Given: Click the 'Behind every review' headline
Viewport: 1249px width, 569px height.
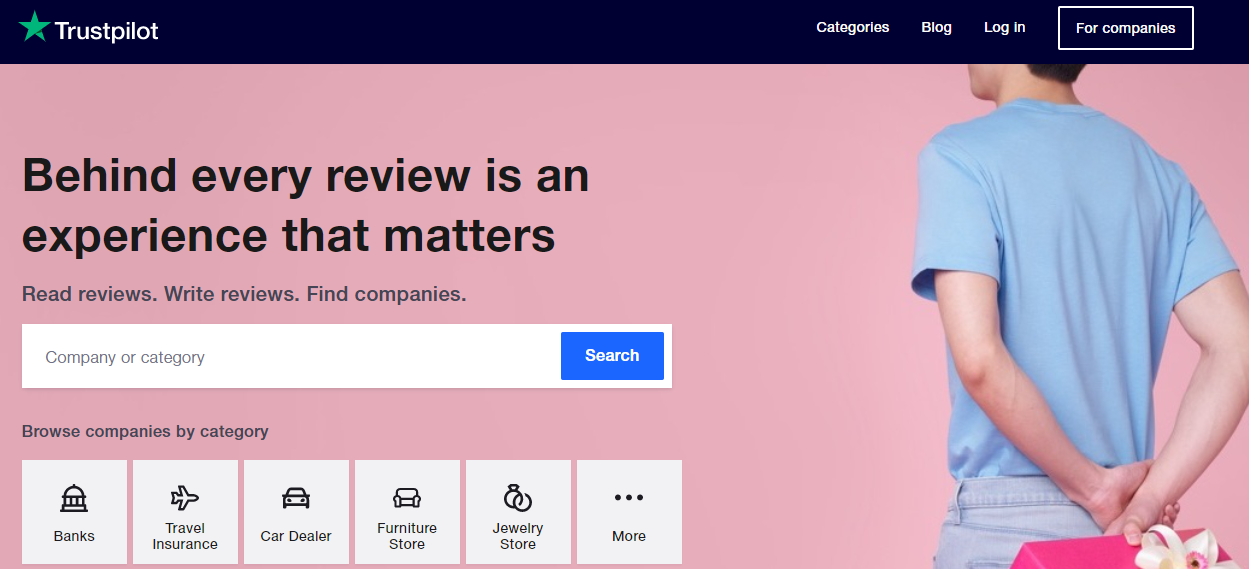Looking at the screenshot, I should (306, 206).
